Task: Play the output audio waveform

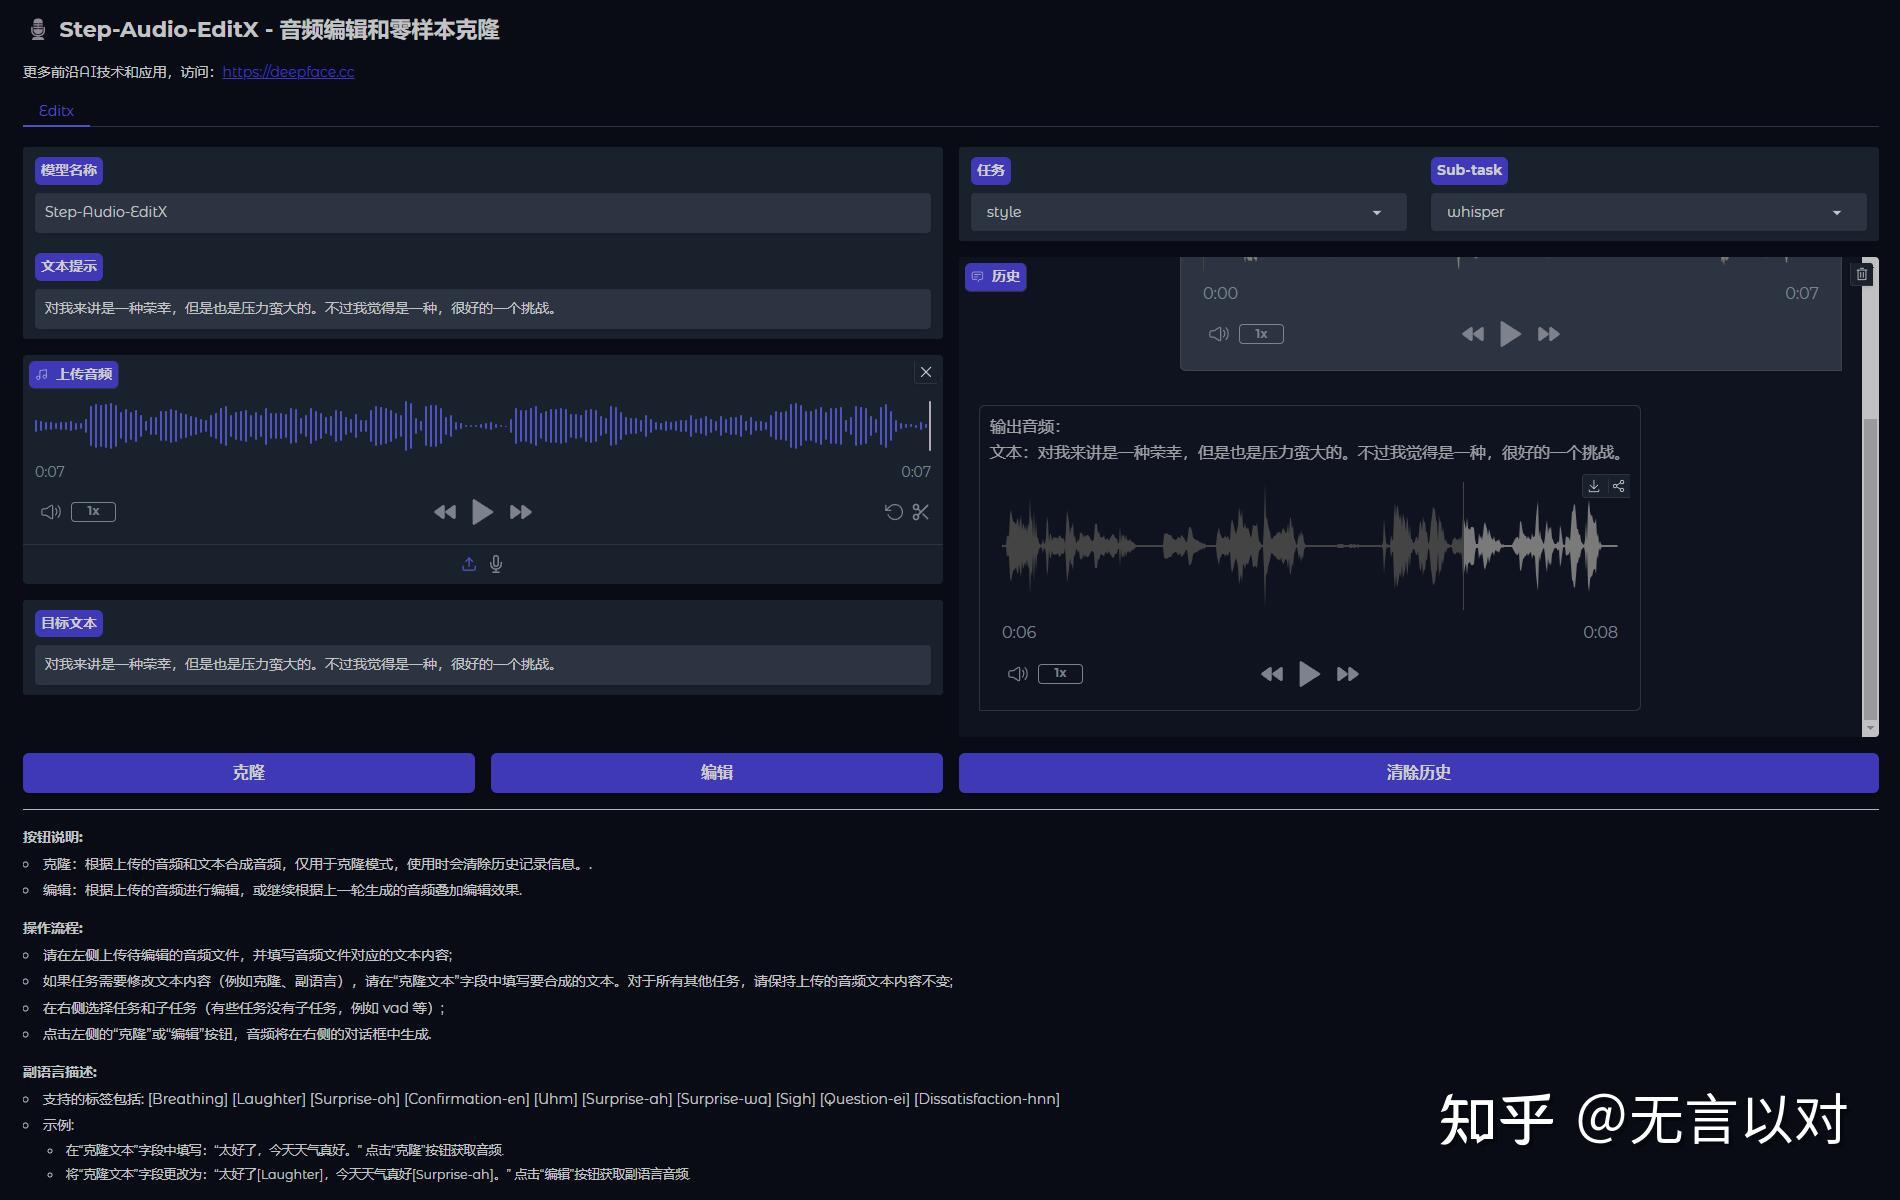Action: pos(1309,673)
